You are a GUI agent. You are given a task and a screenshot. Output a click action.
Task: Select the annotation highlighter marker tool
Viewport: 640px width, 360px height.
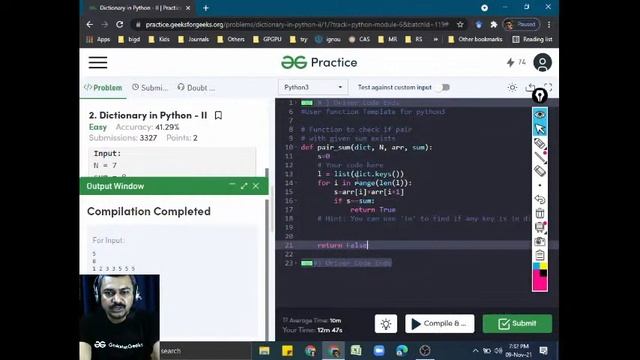[x=540, y=144]
